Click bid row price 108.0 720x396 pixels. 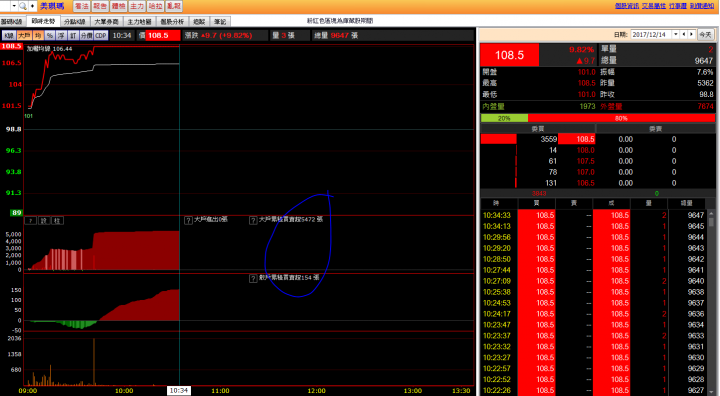[585, 150]
